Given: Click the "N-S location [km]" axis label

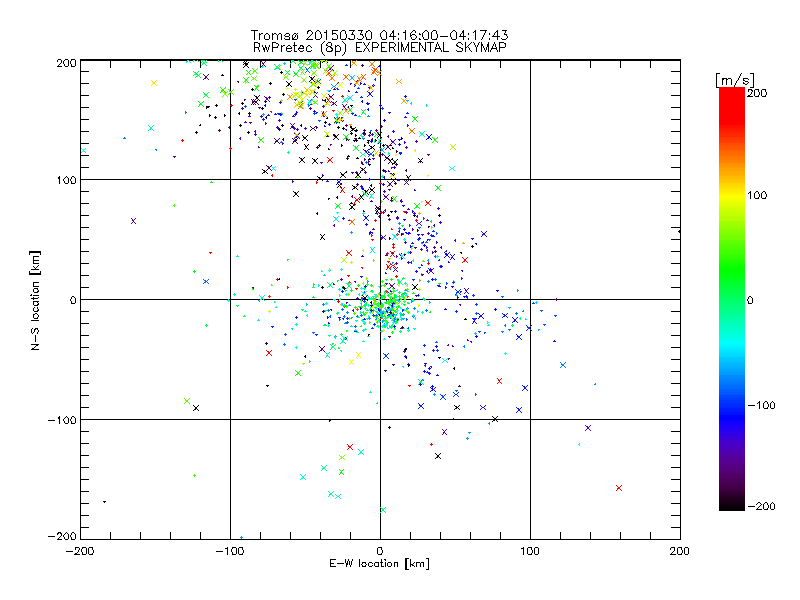Looking at the screenshot, I should coord(35,300).
